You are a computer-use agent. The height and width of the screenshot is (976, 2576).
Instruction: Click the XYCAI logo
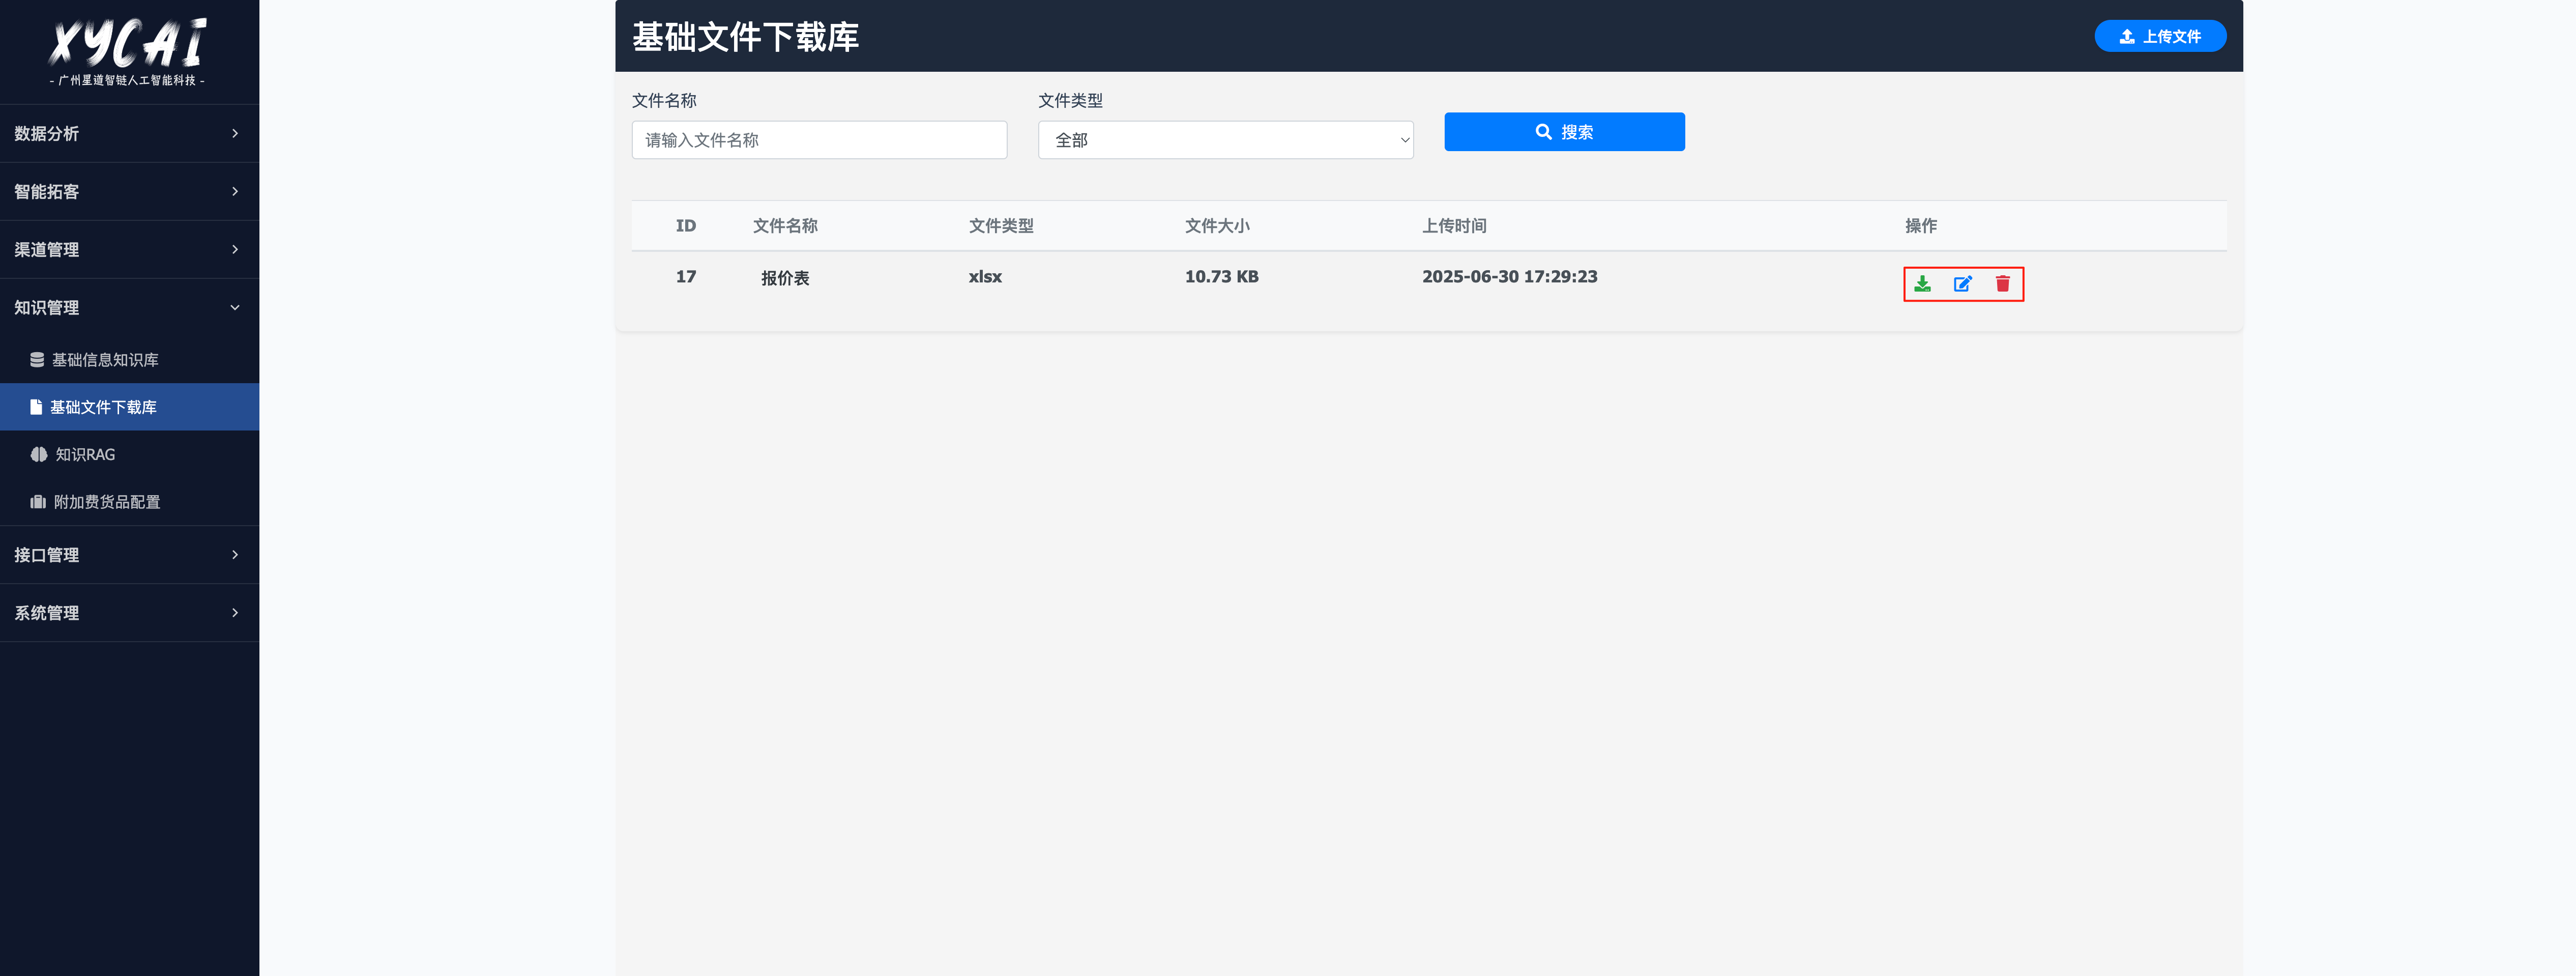click(x=128, y=42)
